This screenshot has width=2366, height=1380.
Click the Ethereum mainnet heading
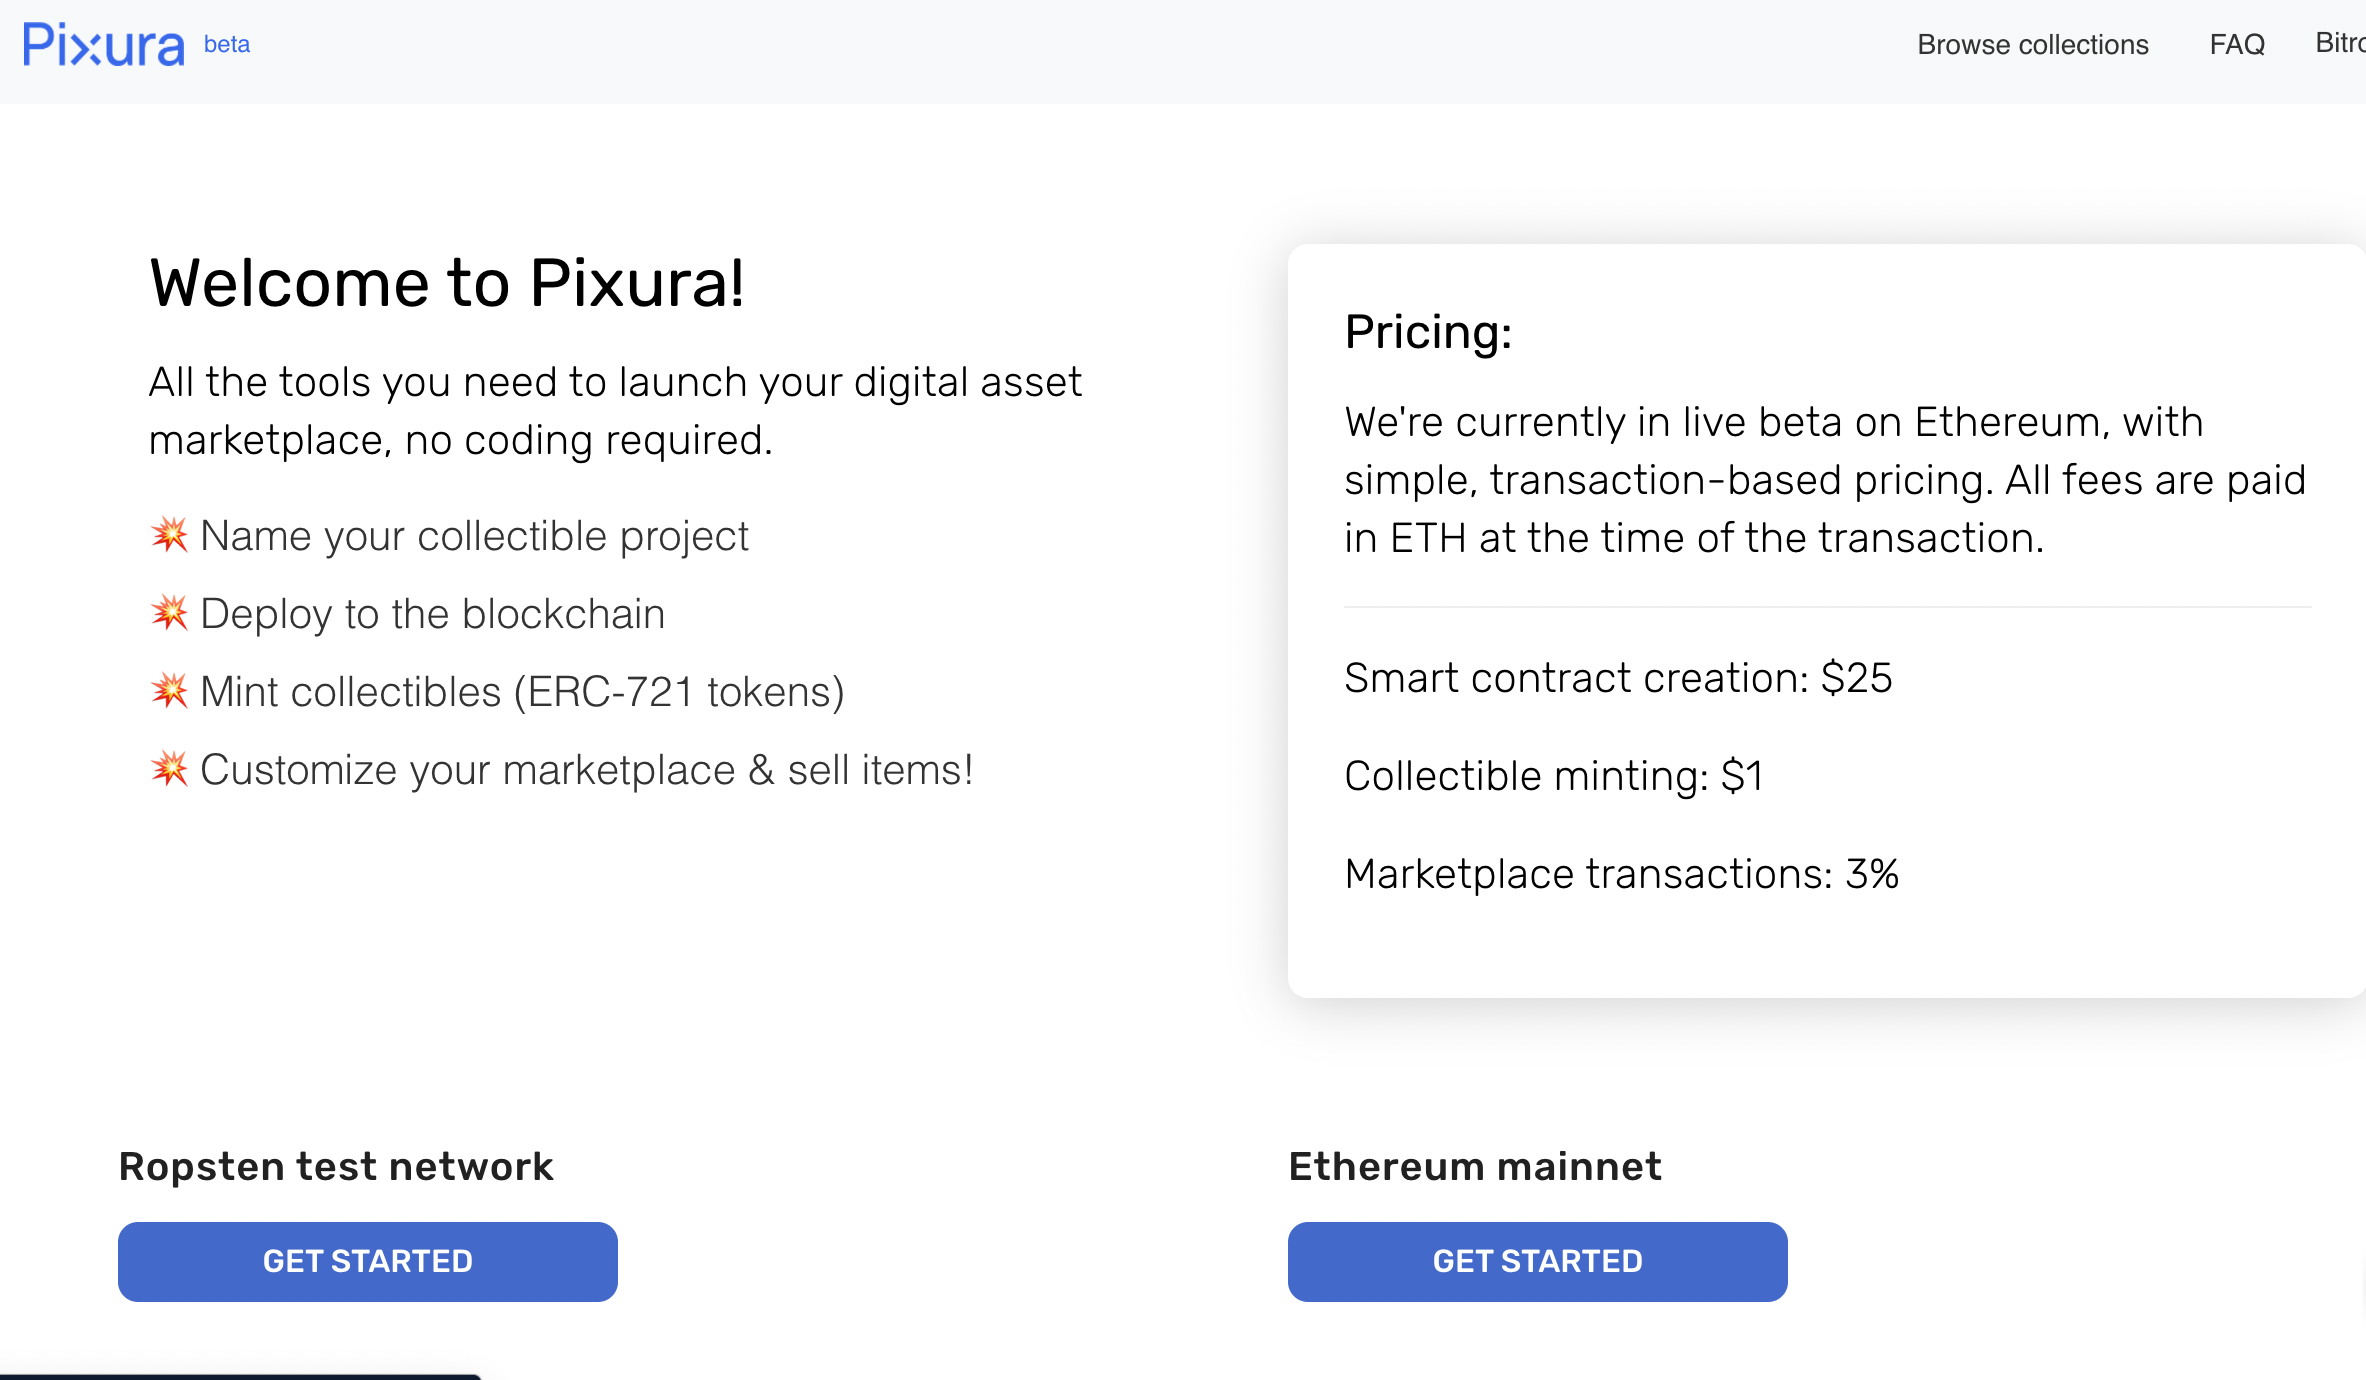[1475, 1167]
